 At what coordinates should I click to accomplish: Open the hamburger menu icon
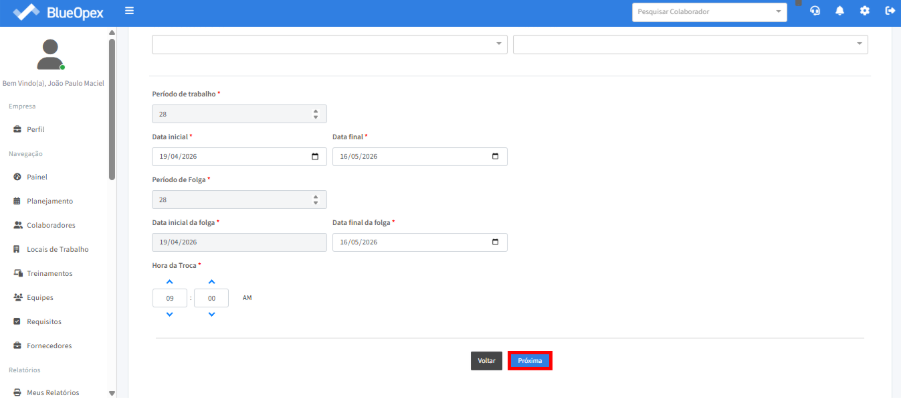[x=129, y=11]
